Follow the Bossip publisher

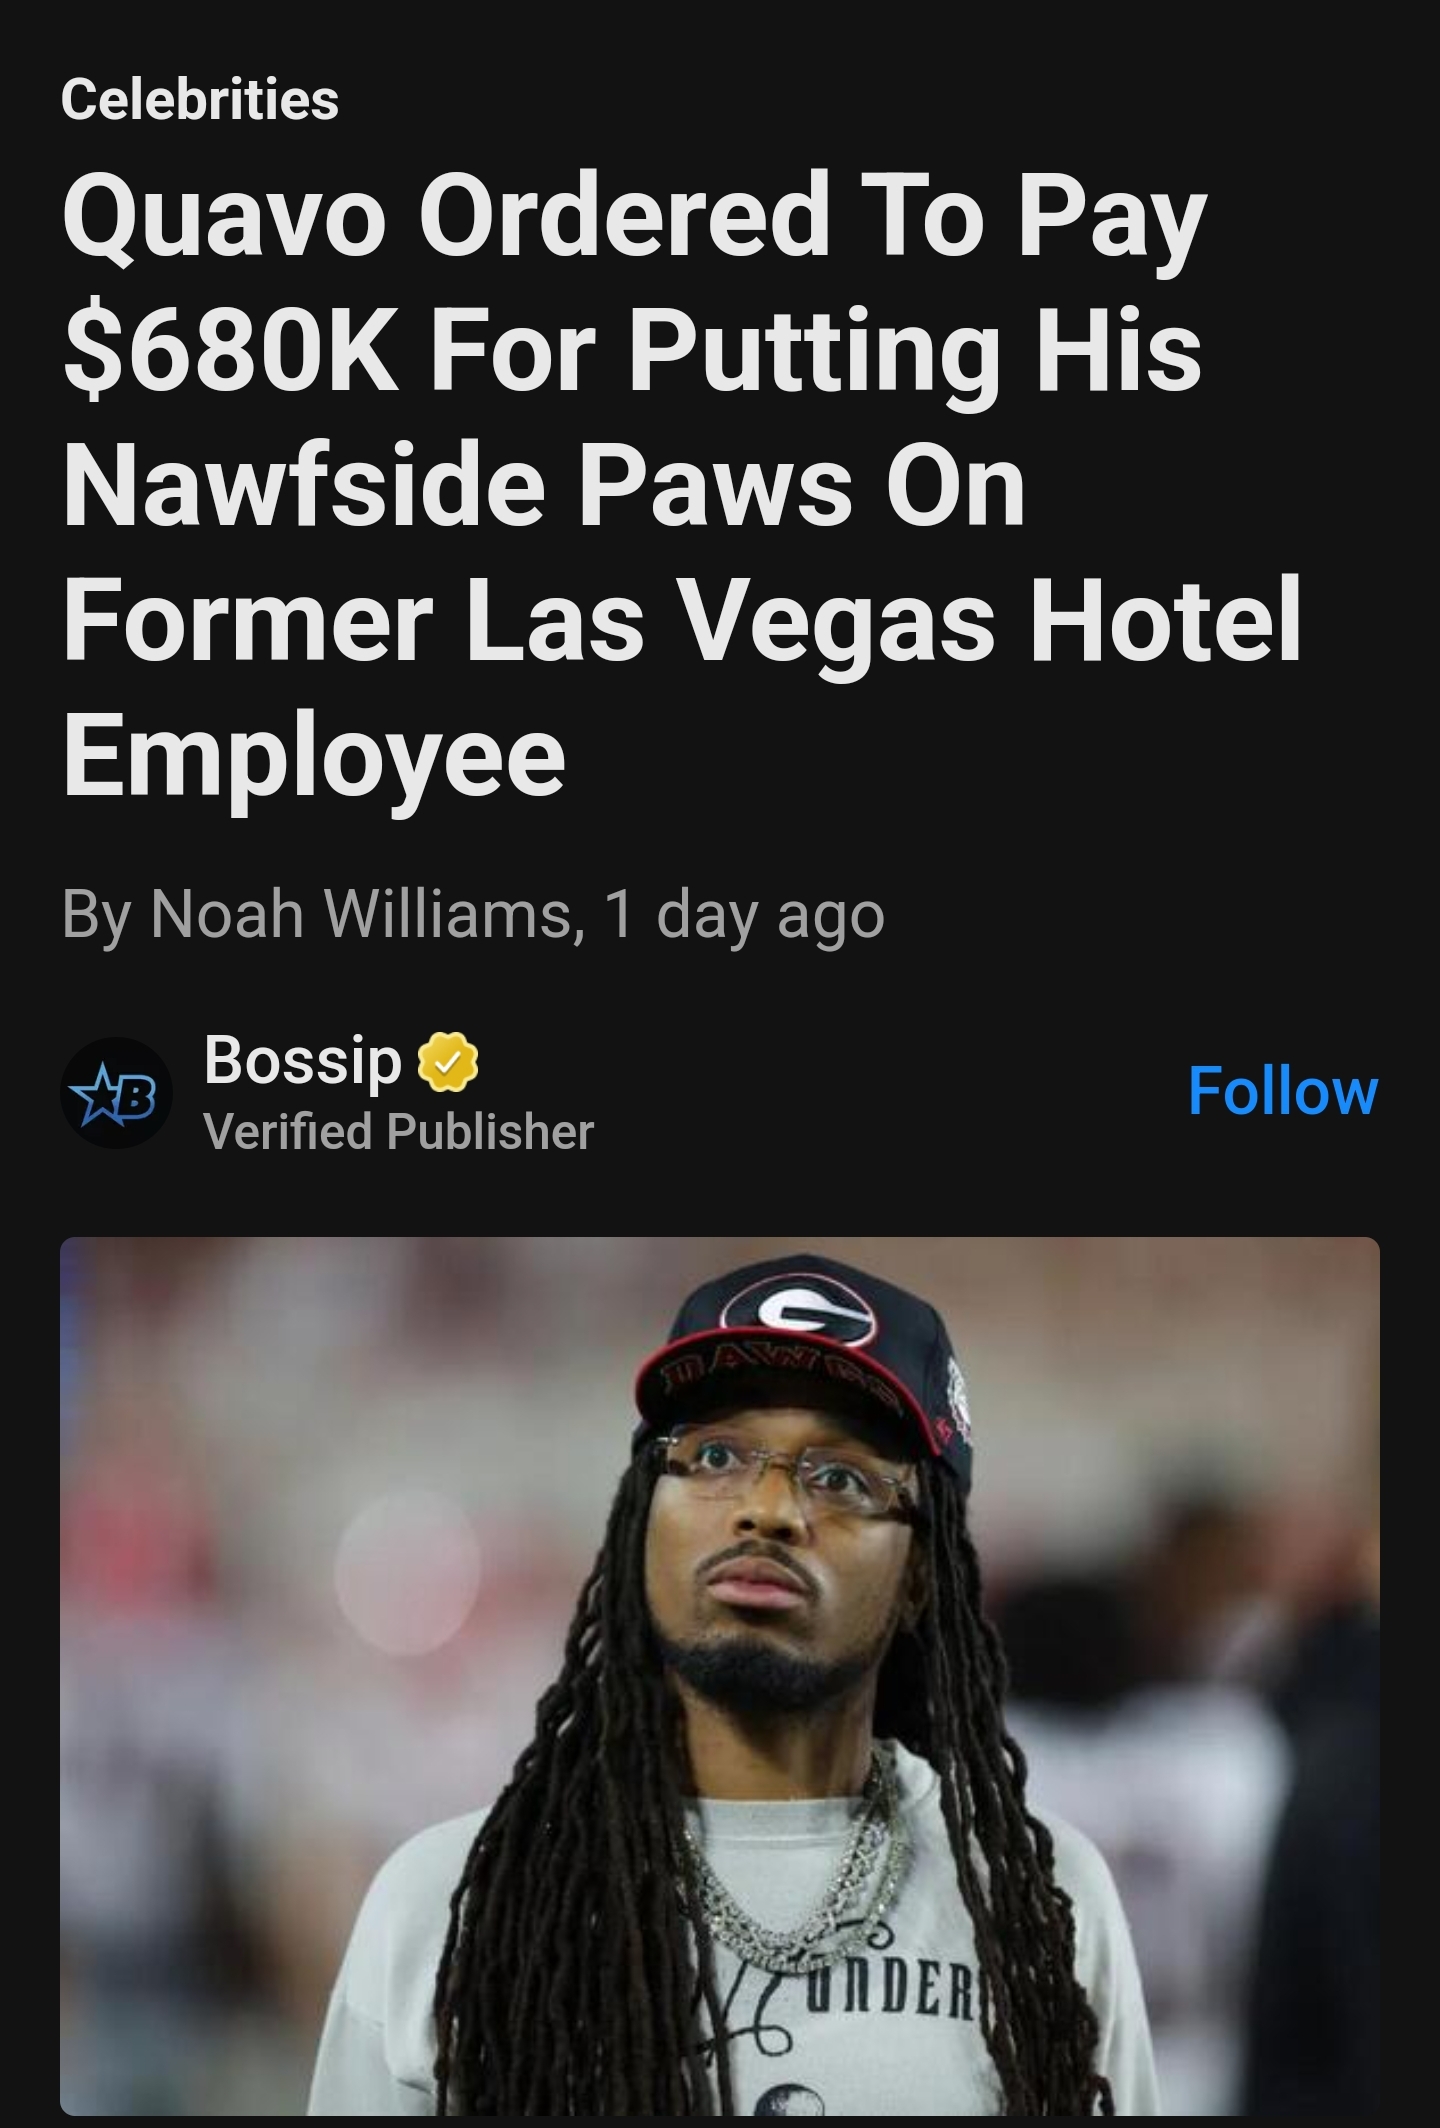coord(1283,1091)
